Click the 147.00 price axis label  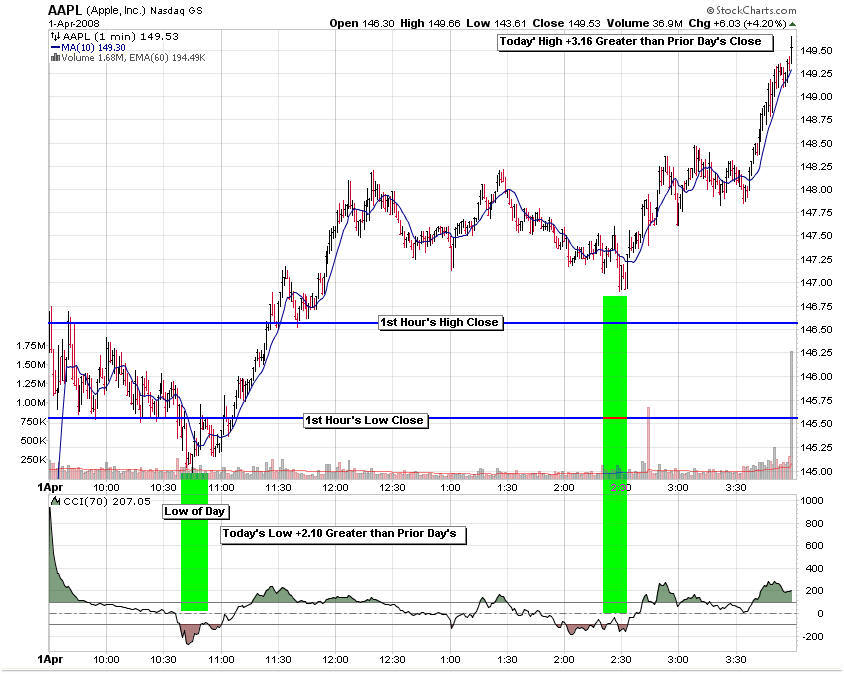point(816,283)
